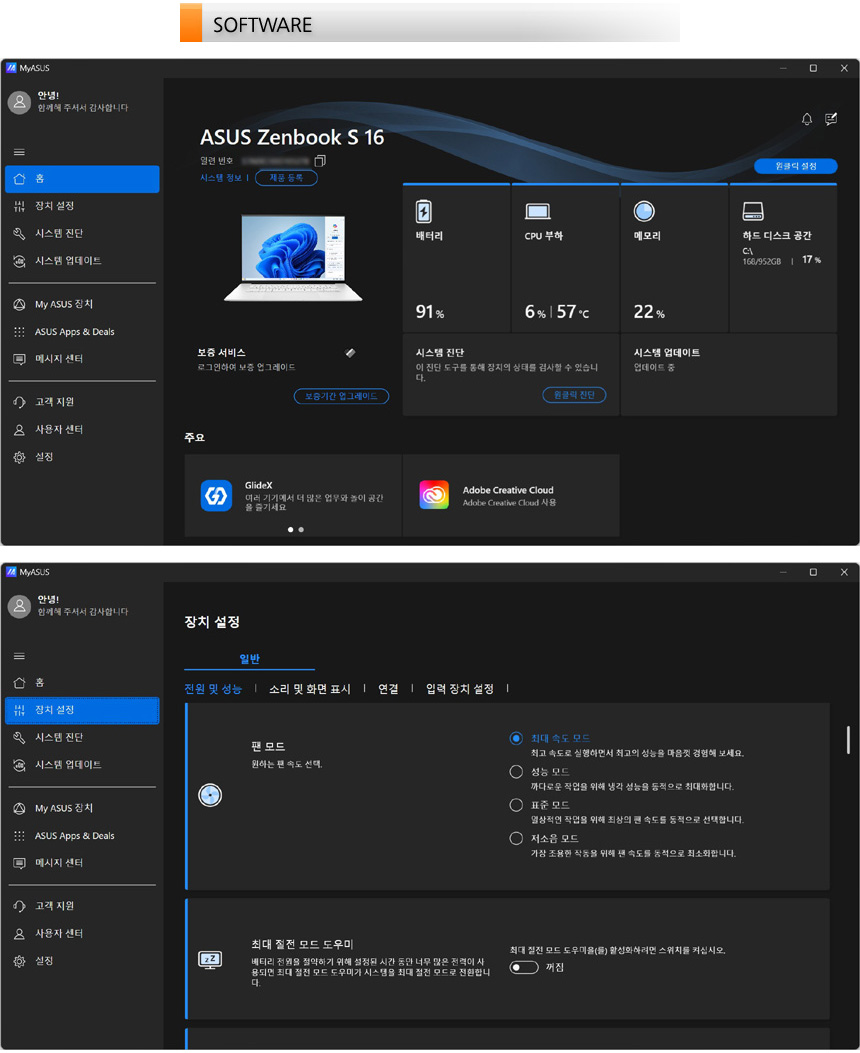The width and height of the screenshot is (860, 1053).
Task: Click the 91% battery value
Action: click(x=430, y=312)
